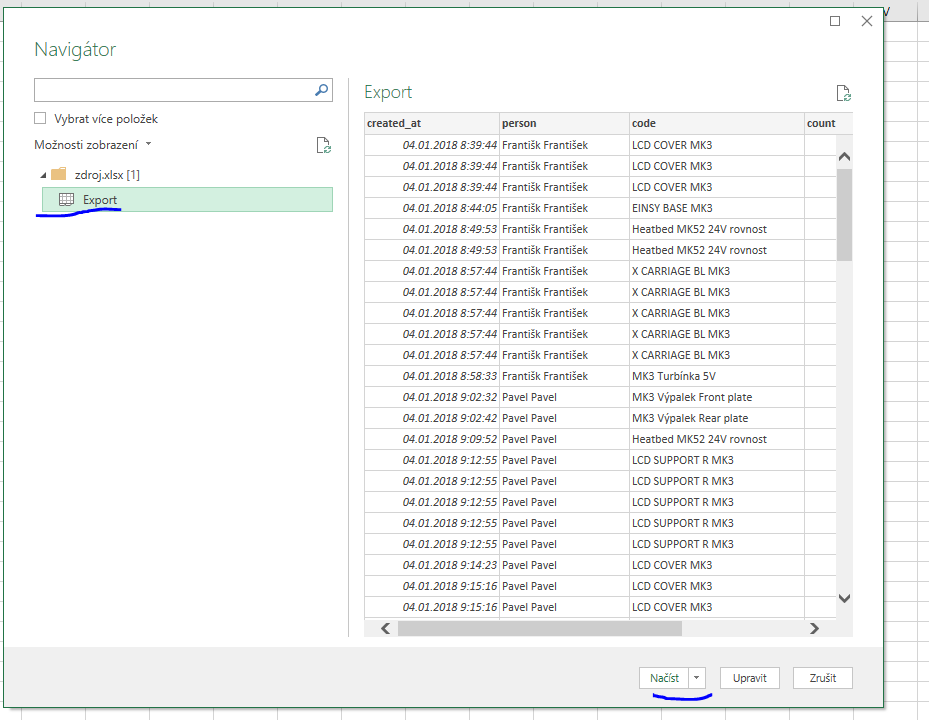Click the horizontal scrollbar left arrow
The image size is (929, 720).
[385, 628]
